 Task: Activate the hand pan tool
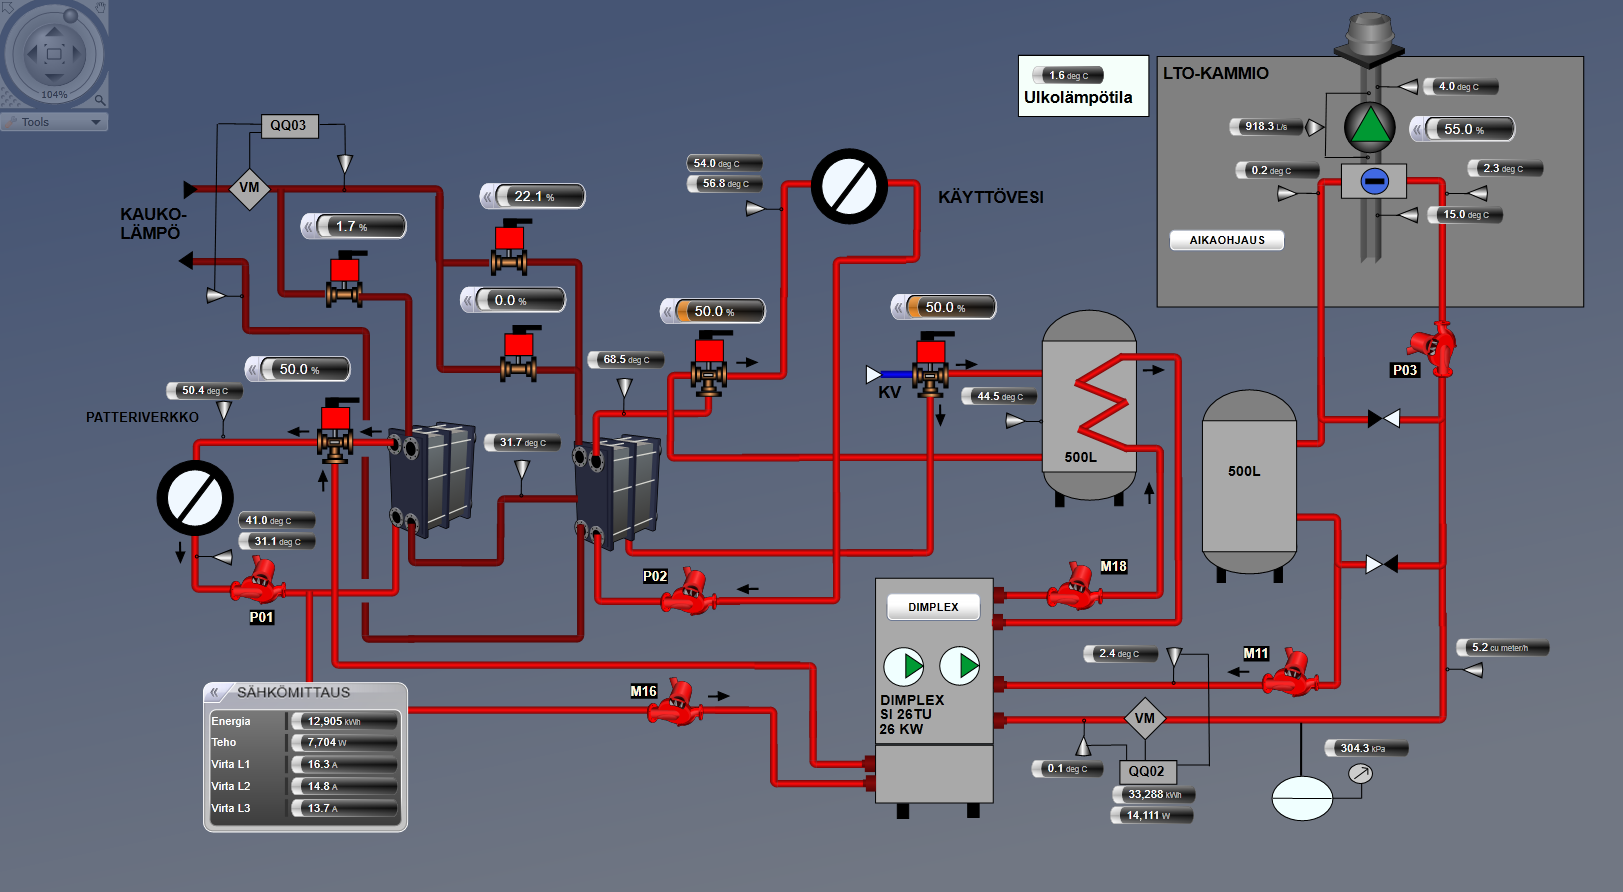100,8
